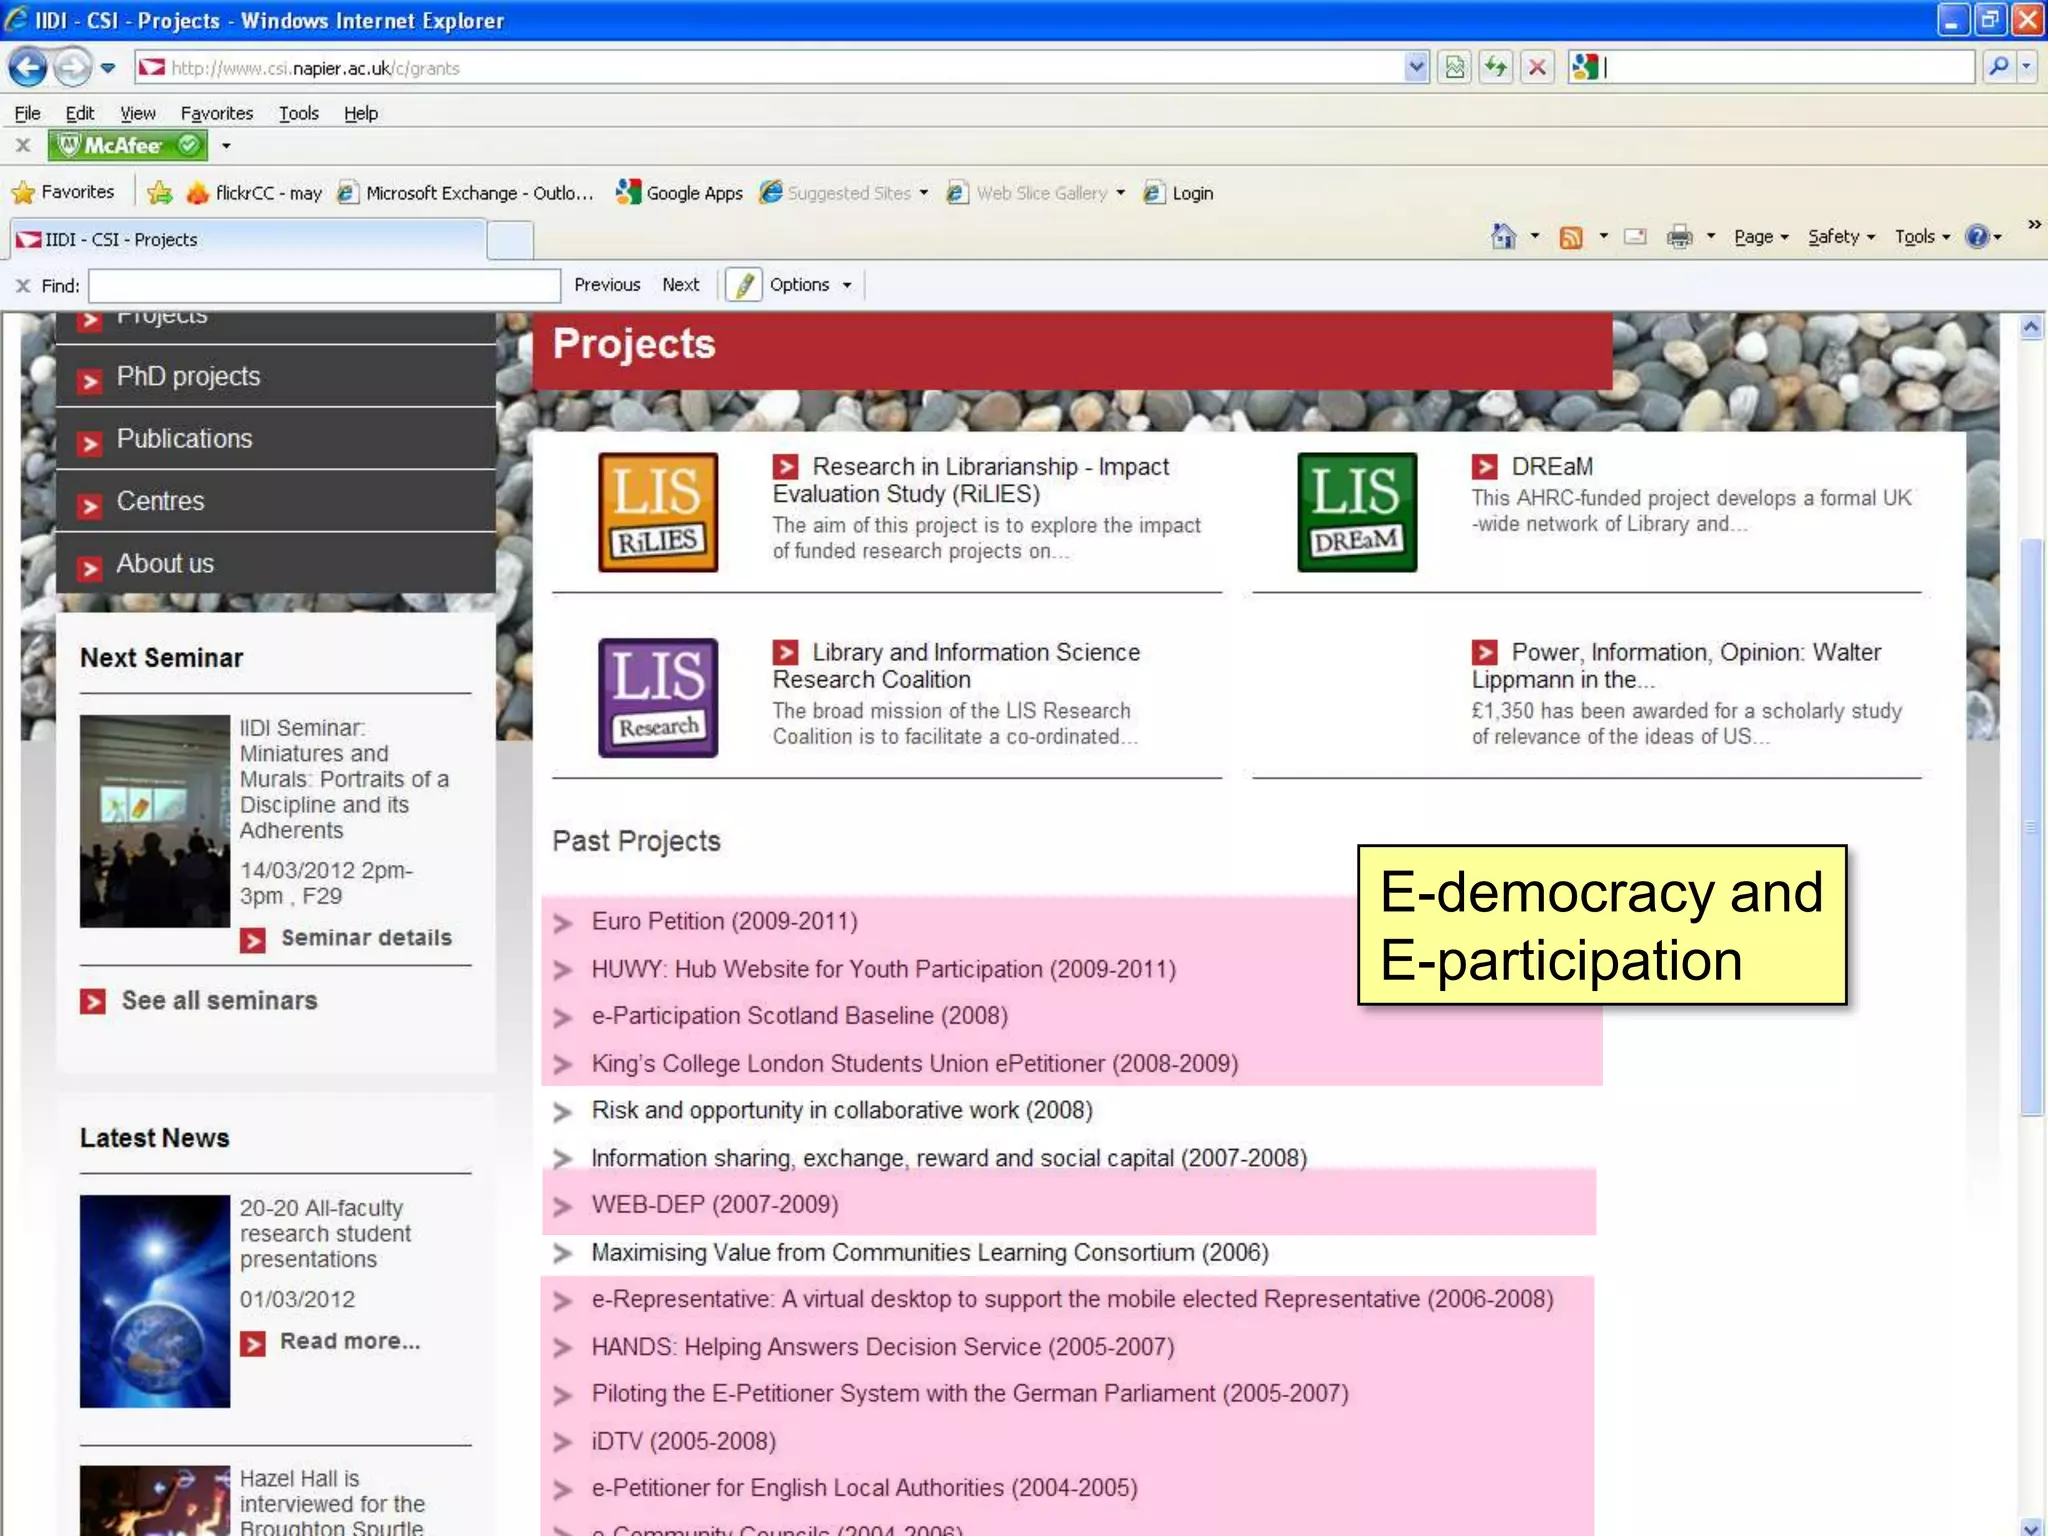
Task: Click the LIS Research logo thumbnail
Action: 658,698
